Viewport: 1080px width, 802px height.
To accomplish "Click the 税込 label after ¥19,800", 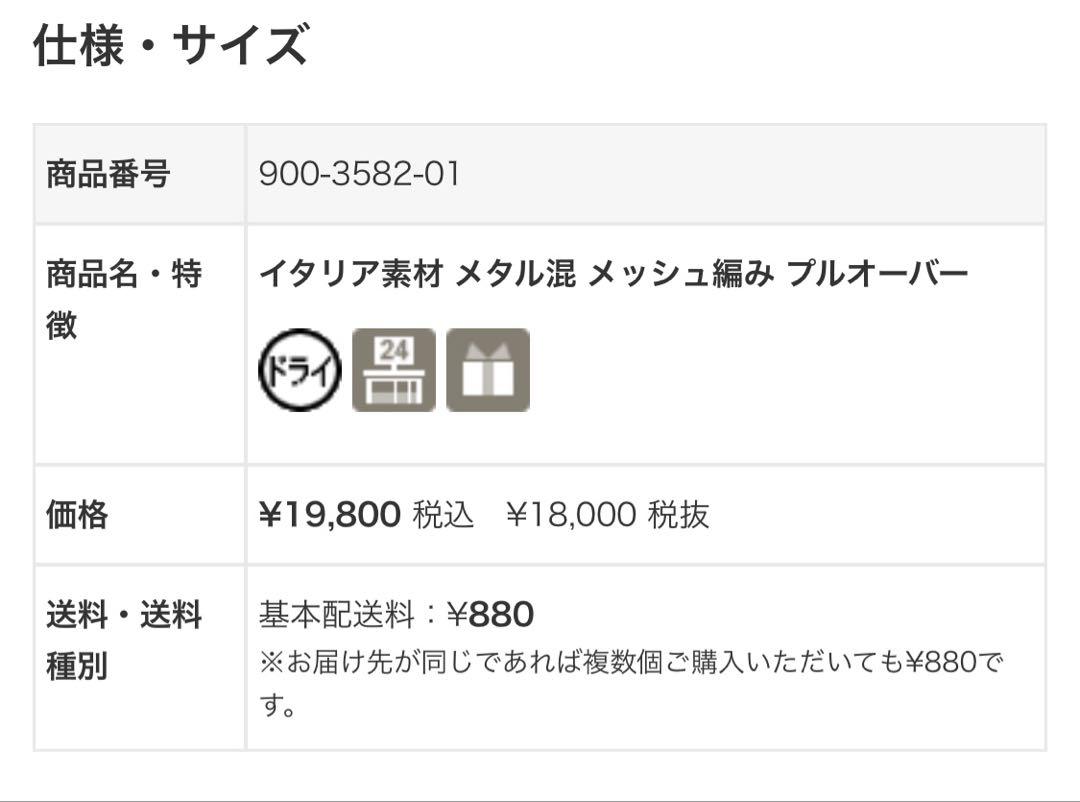I will tap(443, 515).
